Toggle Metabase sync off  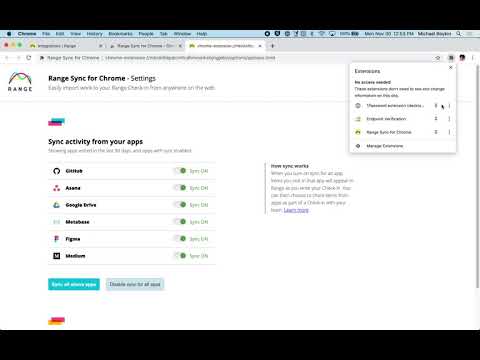tap(180, 222)
